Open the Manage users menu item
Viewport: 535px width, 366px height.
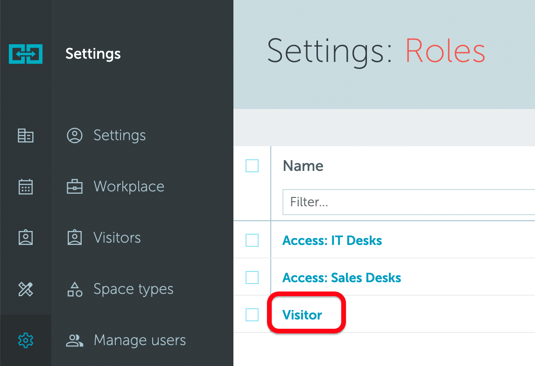tap(140, 340)
